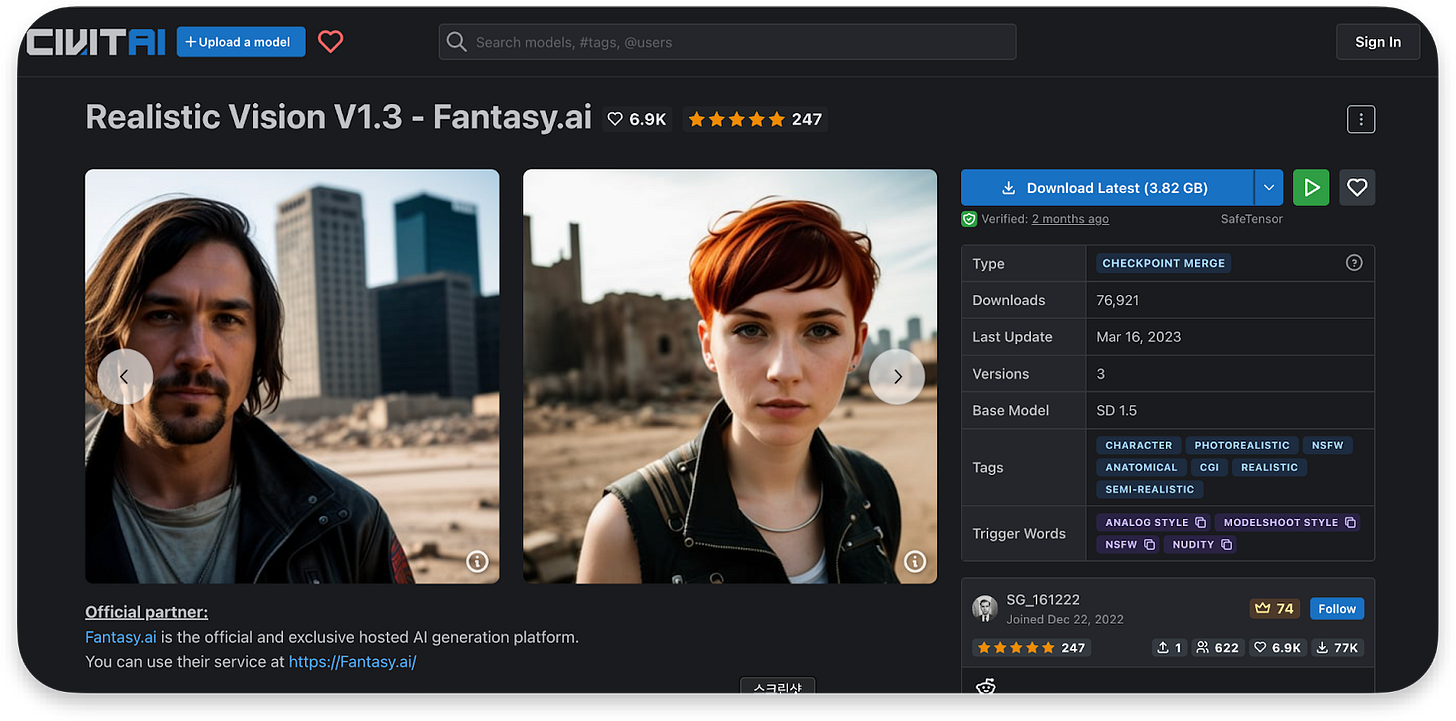This screenshot has height=721, width=1456.
Task: Click the 6.9K likes badge beside title
Action: point(637,119)
